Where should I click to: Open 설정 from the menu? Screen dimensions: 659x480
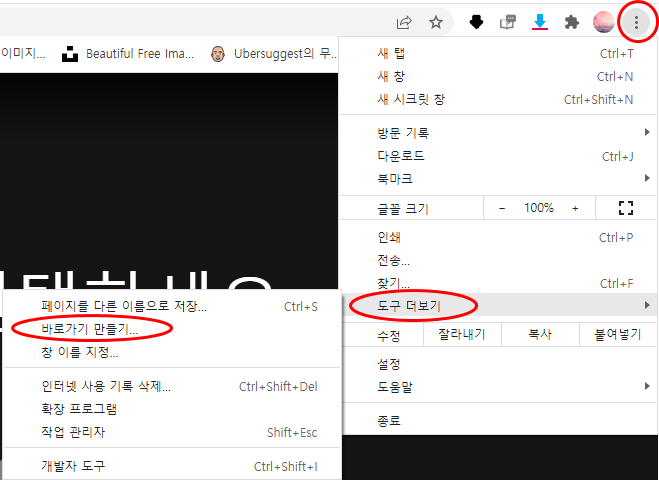click(499, 364)
